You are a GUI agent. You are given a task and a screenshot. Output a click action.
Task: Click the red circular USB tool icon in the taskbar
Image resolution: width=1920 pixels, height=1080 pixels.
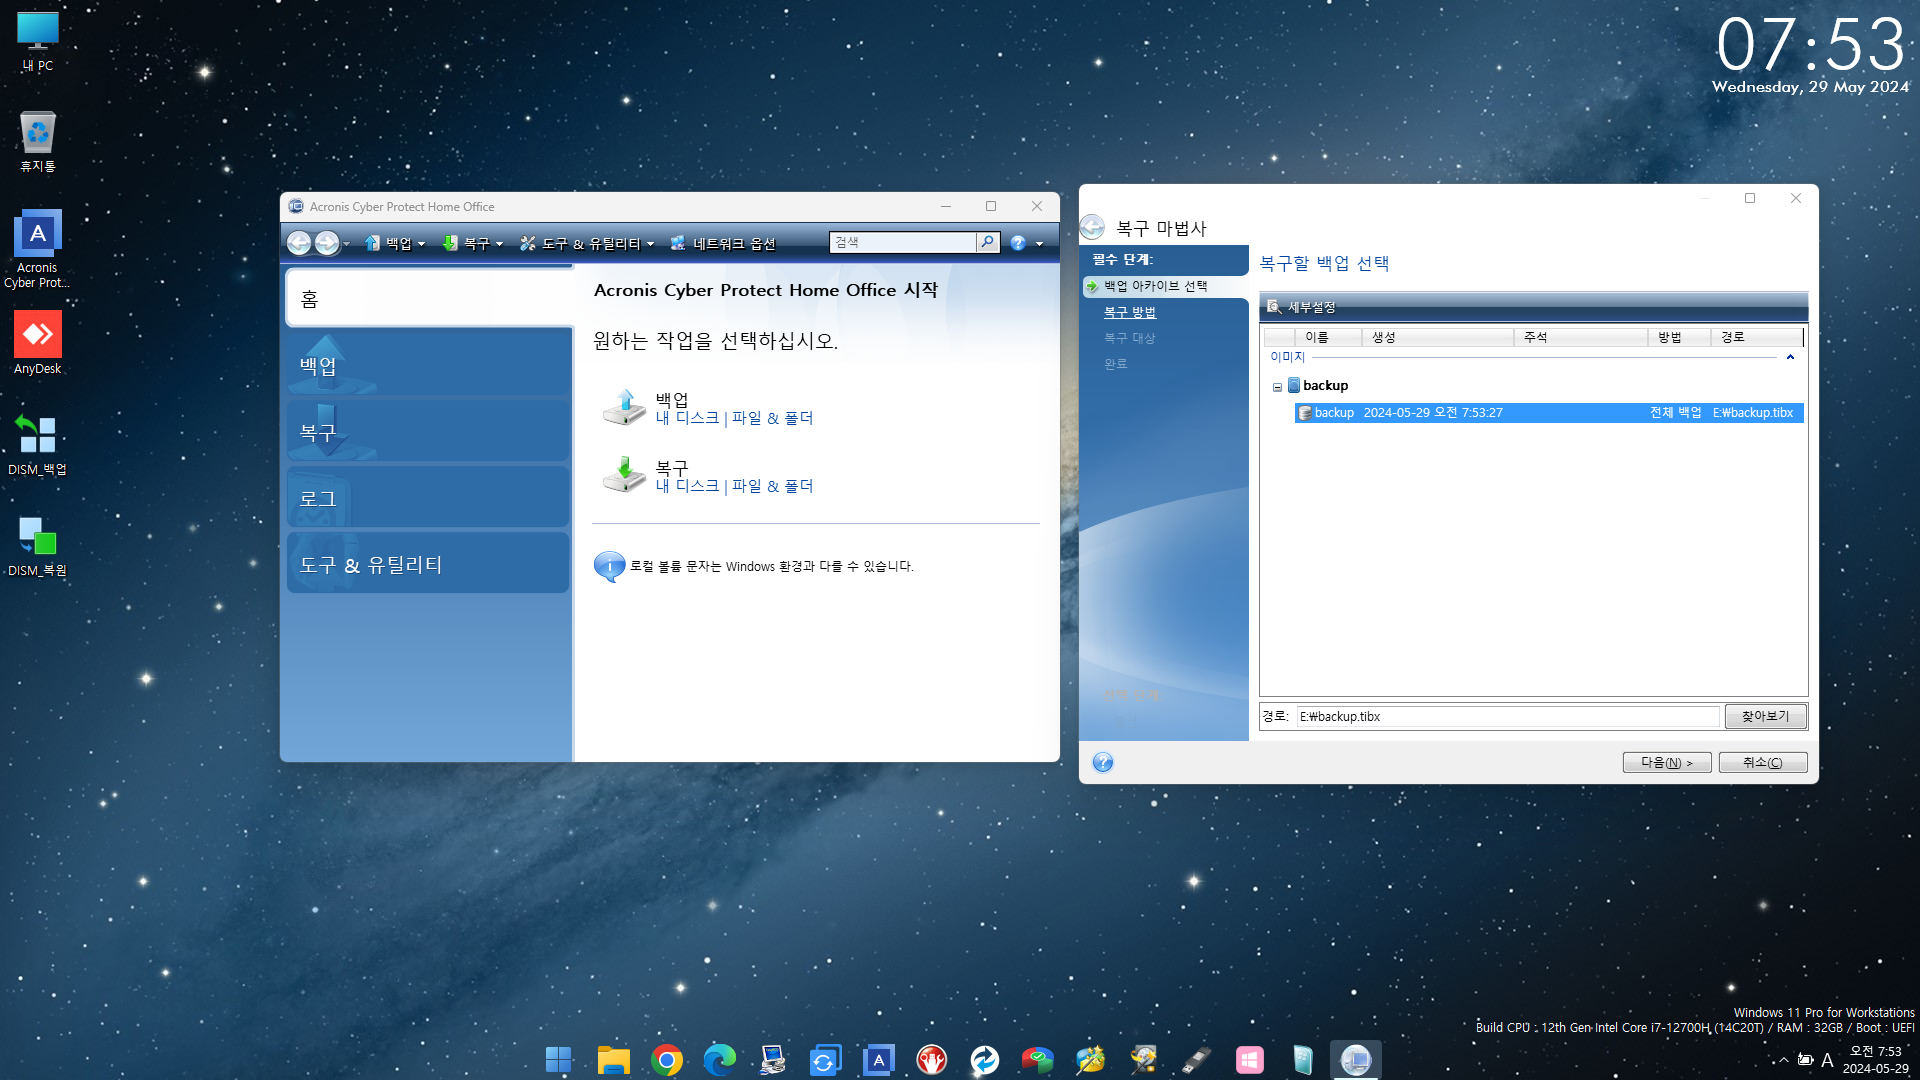[931, 1060]
